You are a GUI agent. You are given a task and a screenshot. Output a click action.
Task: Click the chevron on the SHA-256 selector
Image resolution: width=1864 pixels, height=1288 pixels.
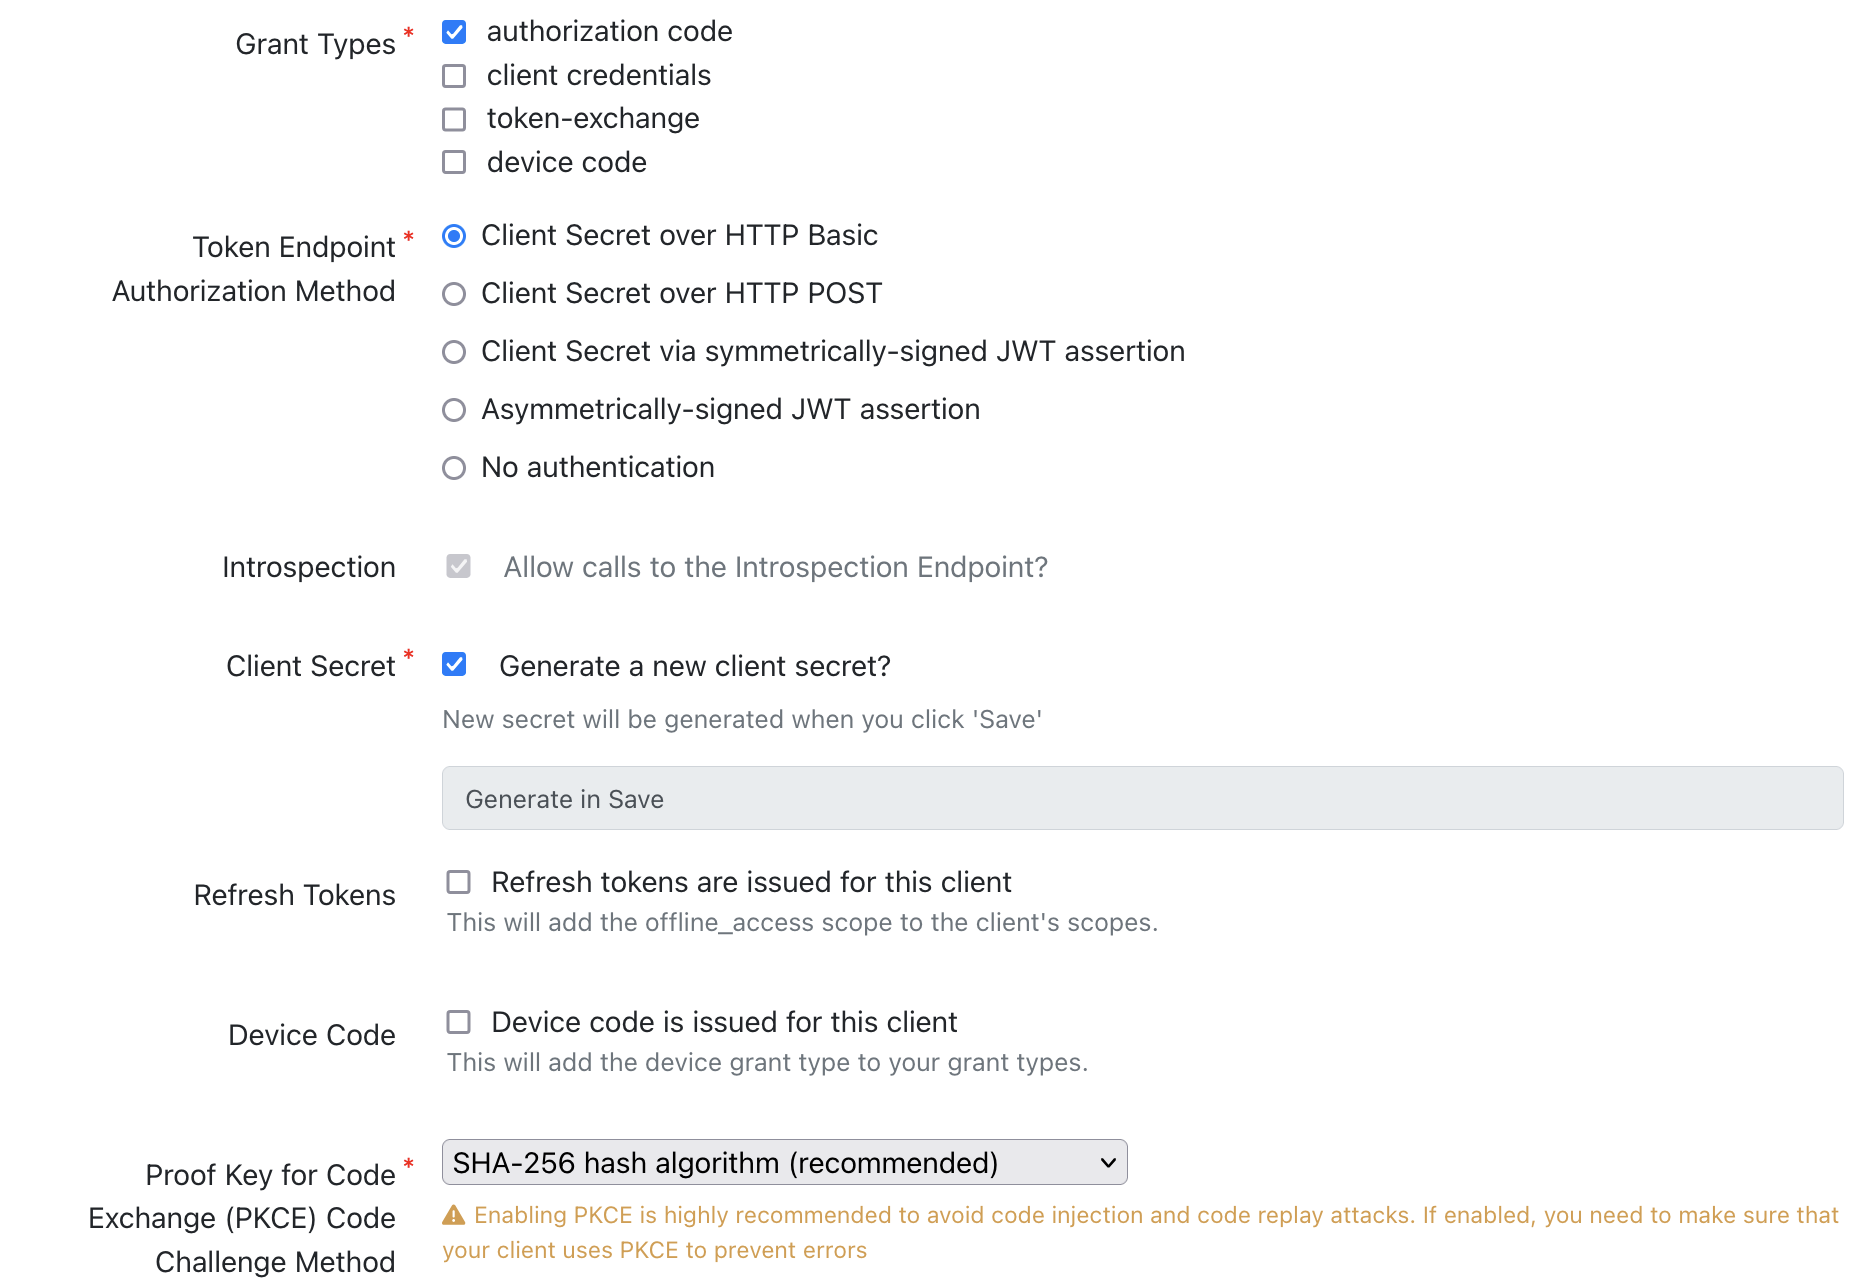click(1106, 1162)
